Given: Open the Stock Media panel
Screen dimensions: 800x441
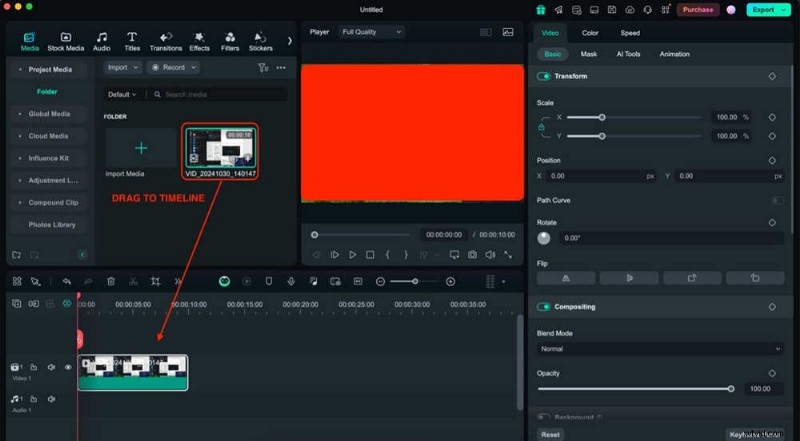Looking at the screenshot, I should click(x=66, y=41).
